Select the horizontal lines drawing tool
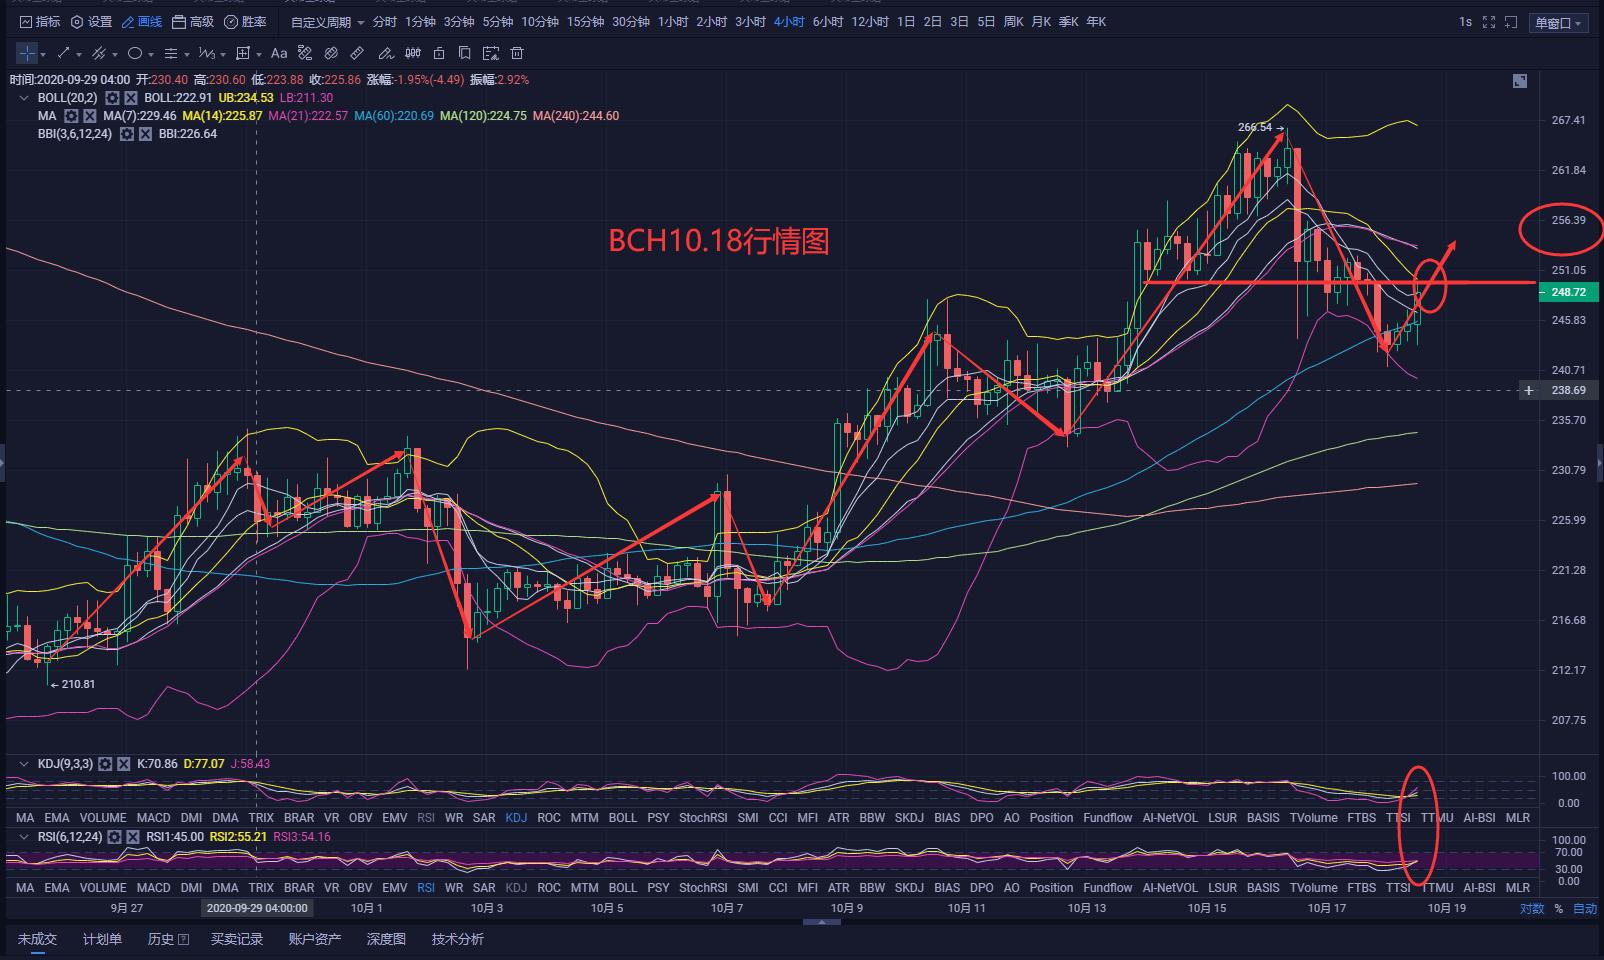1604x960 pixels. (x=171, y=53)
